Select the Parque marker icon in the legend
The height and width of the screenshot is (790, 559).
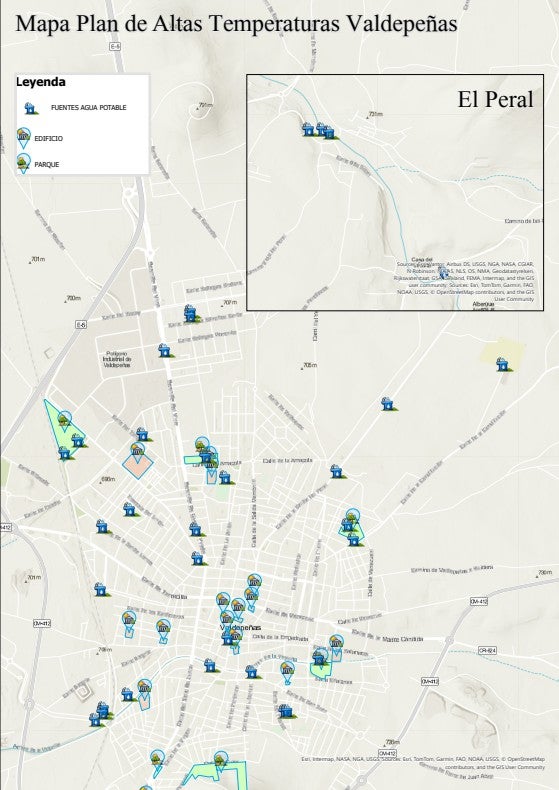click(x=23, y=164)
